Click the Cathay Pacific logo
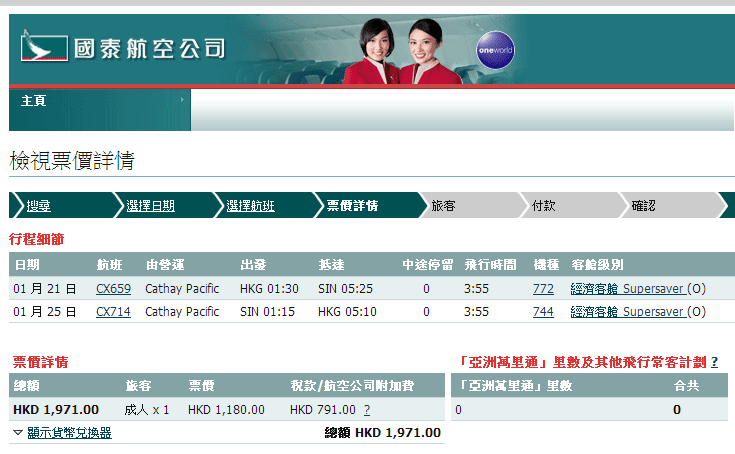Viewport: 735px width, 454px height. pos(122,48)
